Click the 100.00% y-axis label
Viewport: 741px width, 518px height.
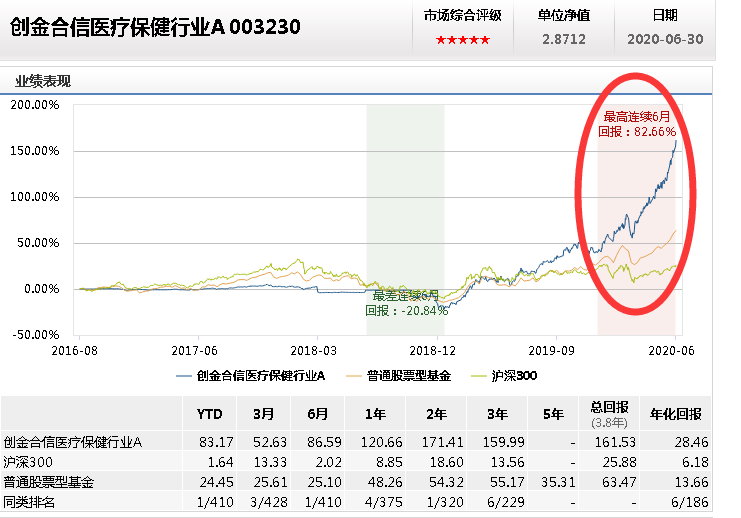tap(35, 197)
